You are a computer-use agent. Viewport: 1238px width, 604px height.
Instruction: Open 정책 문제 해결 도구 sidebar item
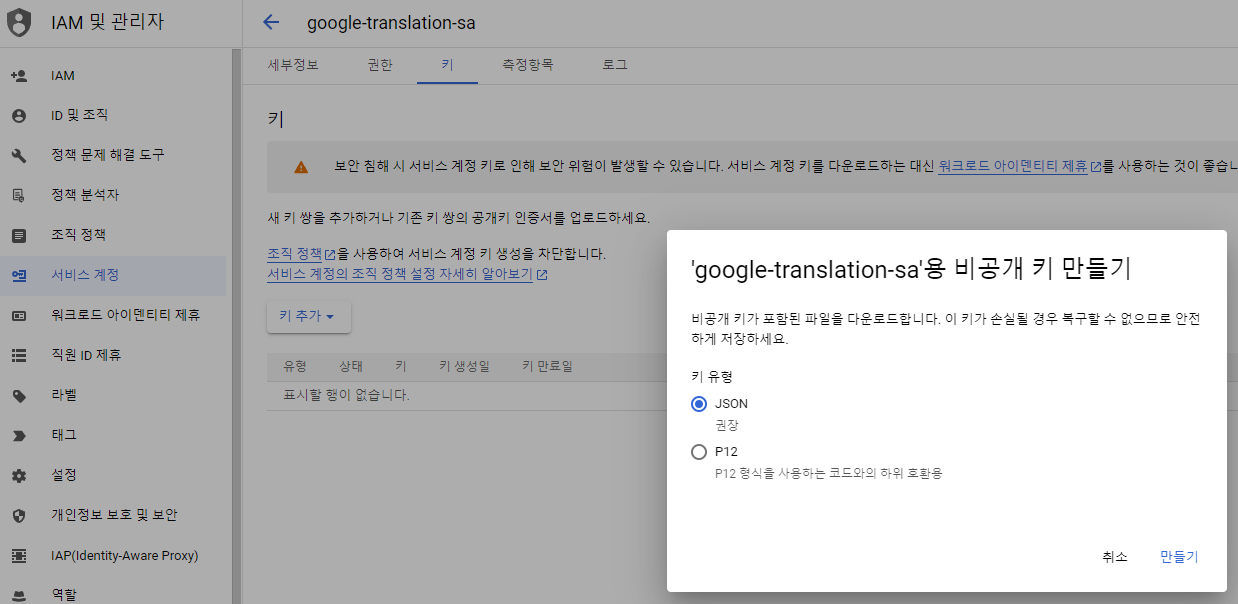point(113,155)
